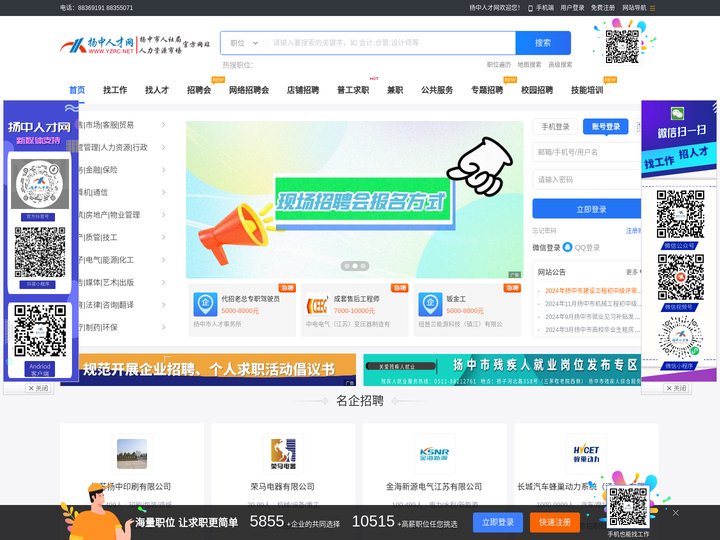Open the 找工作 nav item

pos(115,90)
